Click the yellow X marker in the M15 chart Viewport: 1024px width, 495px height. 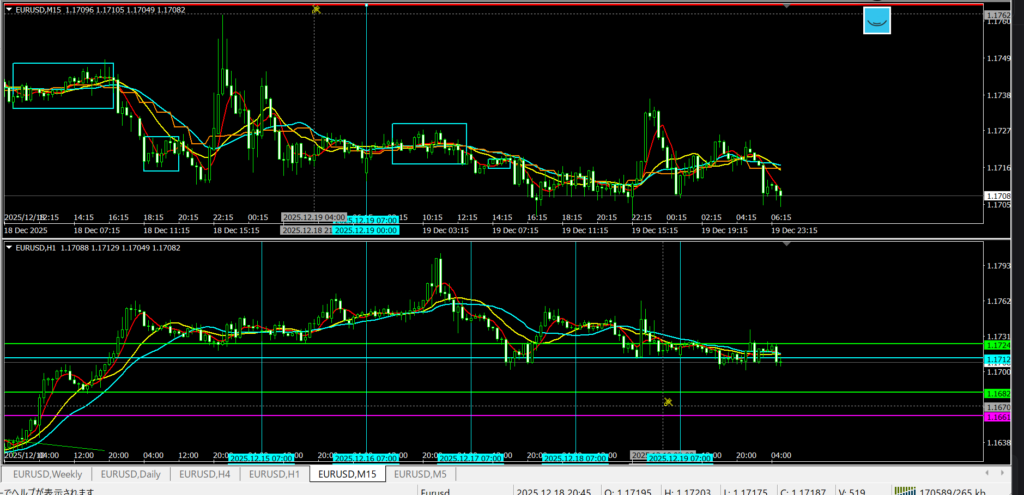(x=316, y=9)
